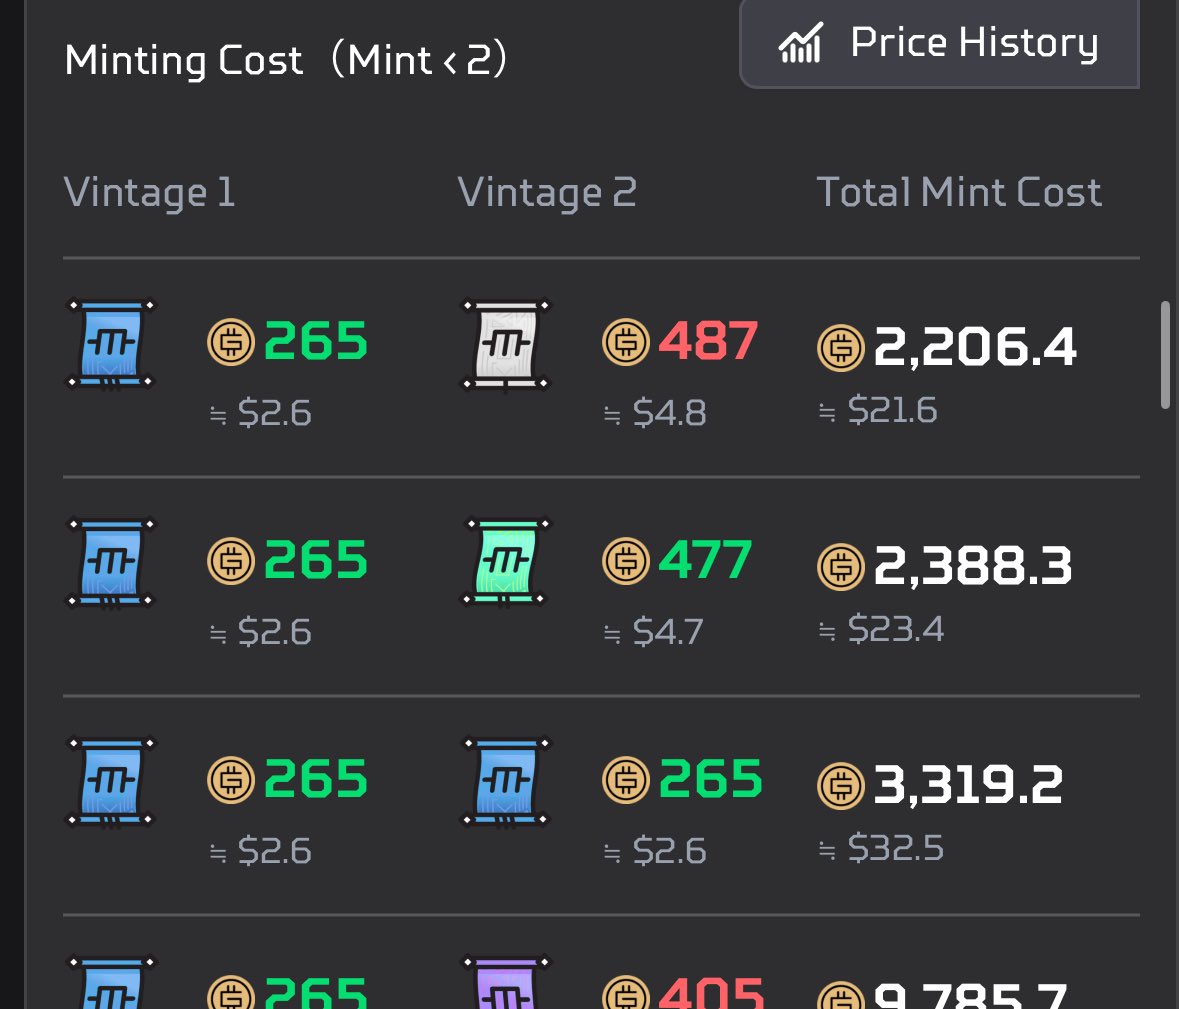Click the total 3,319.2 value
This screenshot has height=1009, width=1179.
968,786
